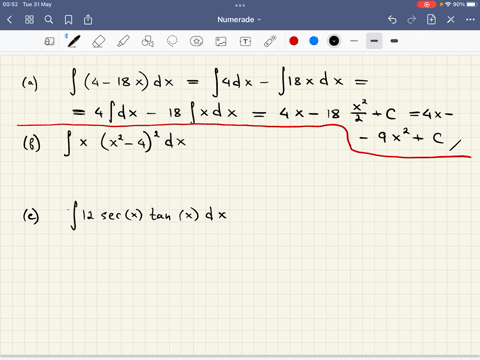This screenshot has width=480, height=360.
Task: Select the Eraser tool
Action: (98, 41)
